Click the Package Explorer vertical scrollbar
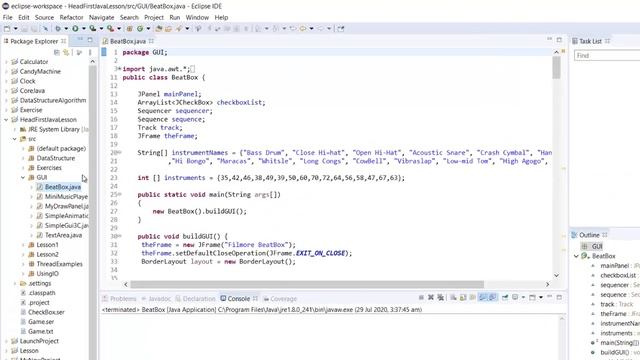640x360 pixels. 93,212
